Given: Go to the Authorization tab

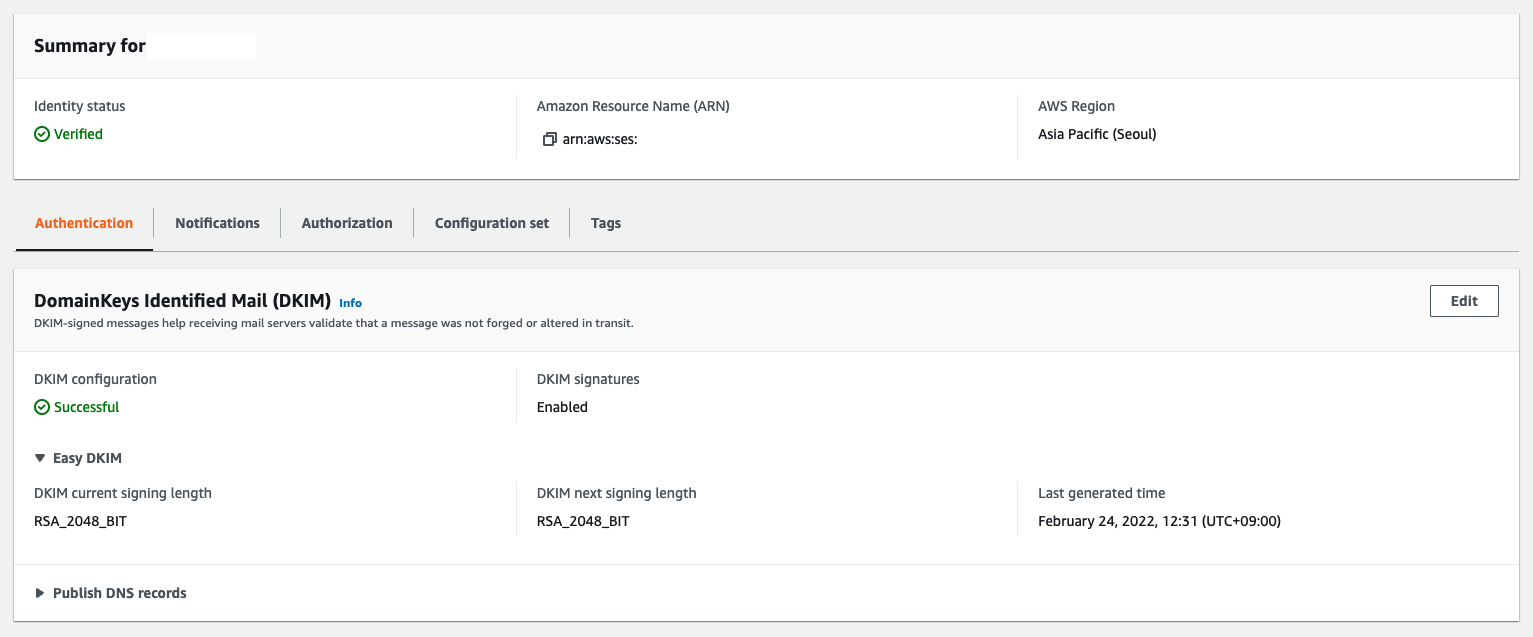Looking at the screenshot, I should tap(347, 223).
